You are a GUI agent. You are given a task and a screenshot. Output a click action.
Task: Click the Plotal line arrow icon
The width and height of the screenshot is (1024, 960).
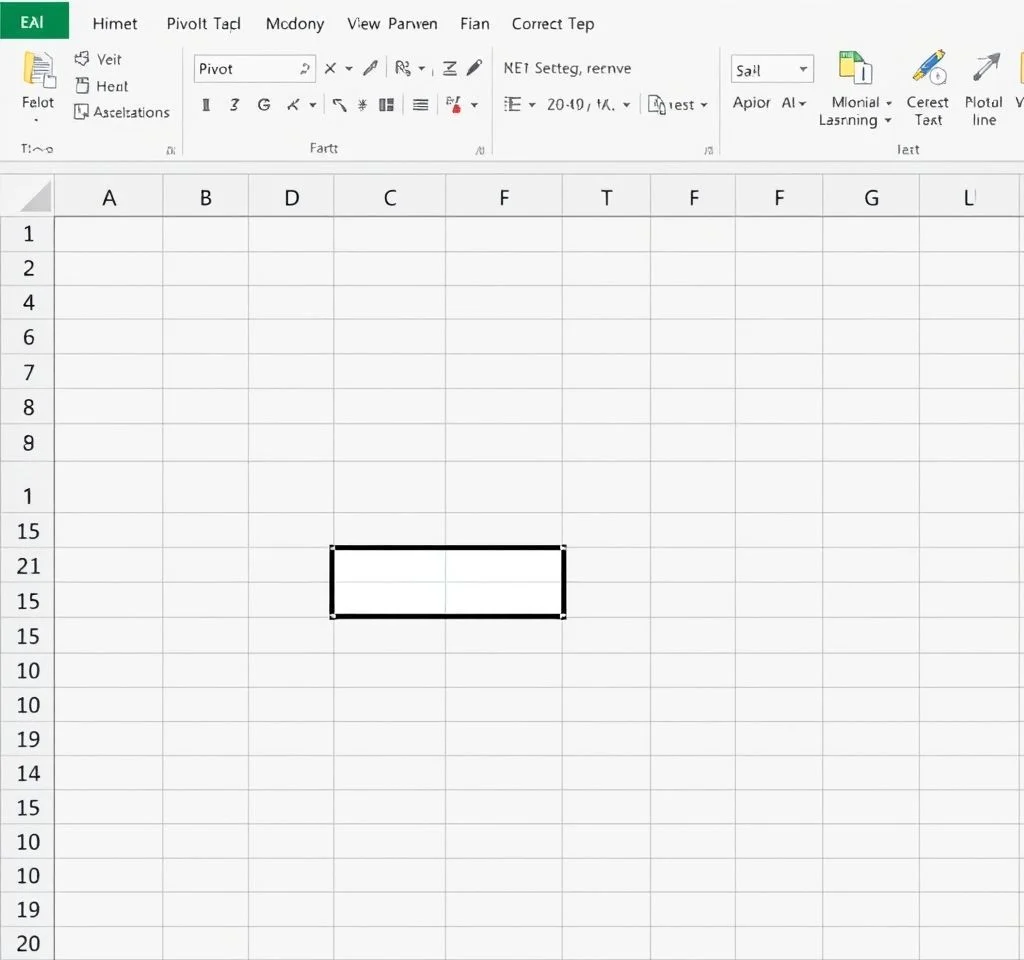985,69
